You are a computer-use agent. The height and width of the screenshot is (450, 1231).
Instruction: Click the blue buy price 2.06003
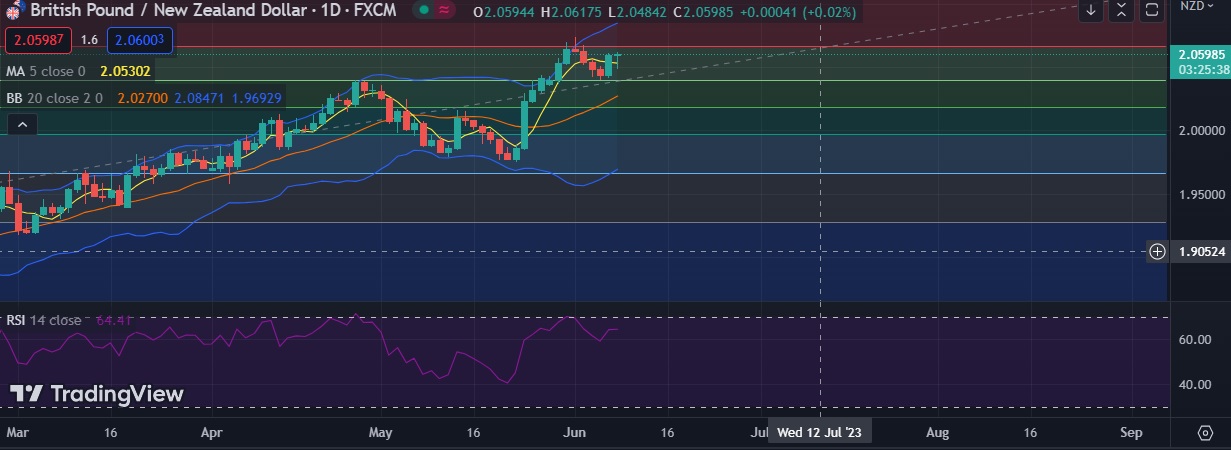[141, 40]
